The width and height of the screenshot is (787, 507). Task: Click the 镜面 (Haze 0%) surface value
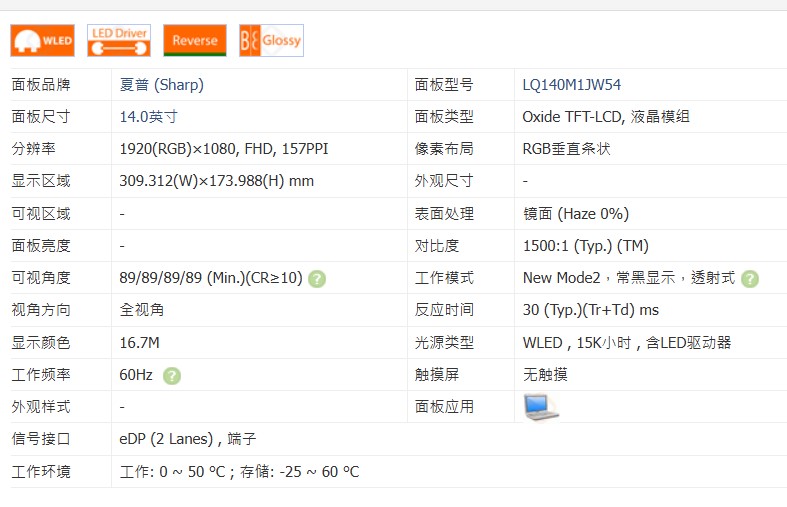coord(575,214)
